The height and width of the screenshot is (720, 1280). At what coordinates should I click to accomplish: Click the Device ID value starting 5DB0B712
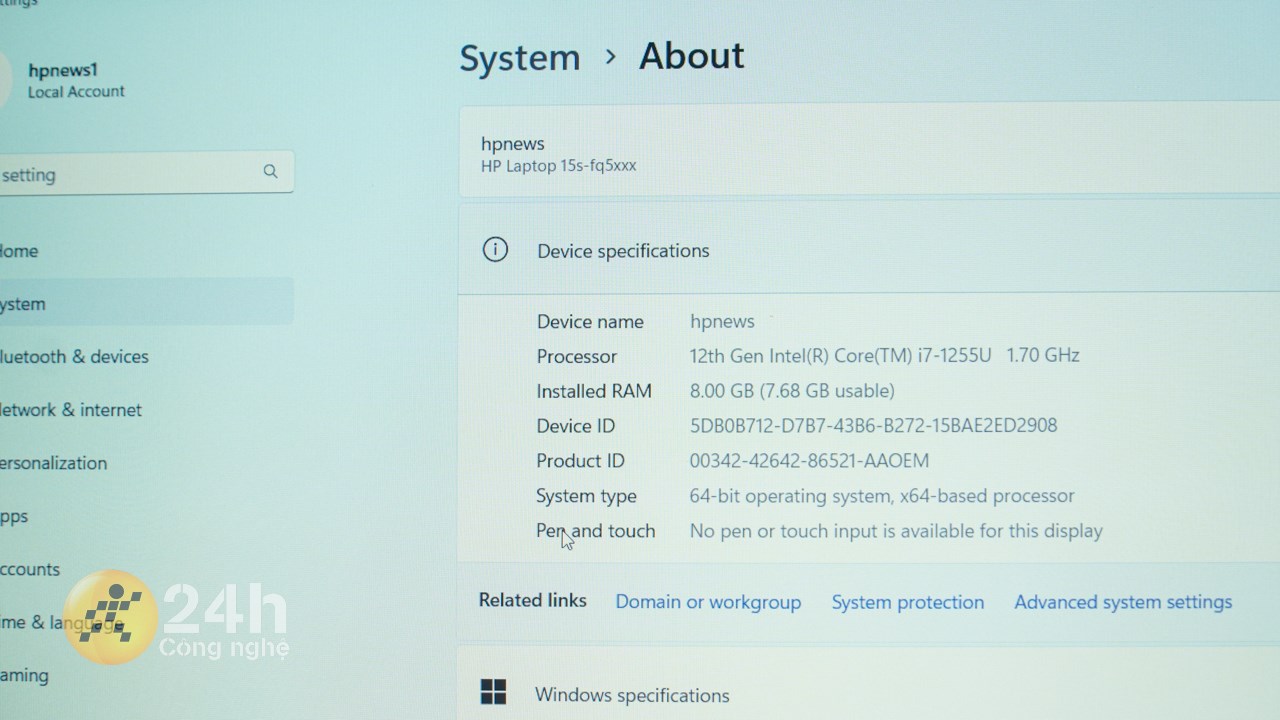pyautogui.click(x=873, y=425)
